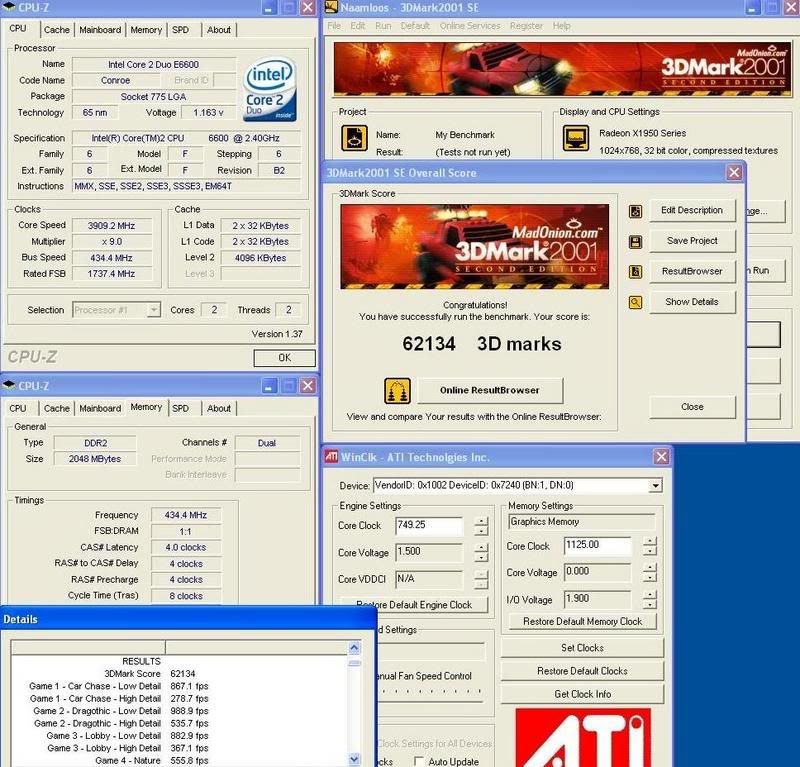This screenshot has width=800, height=767.
Task: Open the Help menu in 3DMark2001 SE
Action: 562,26
